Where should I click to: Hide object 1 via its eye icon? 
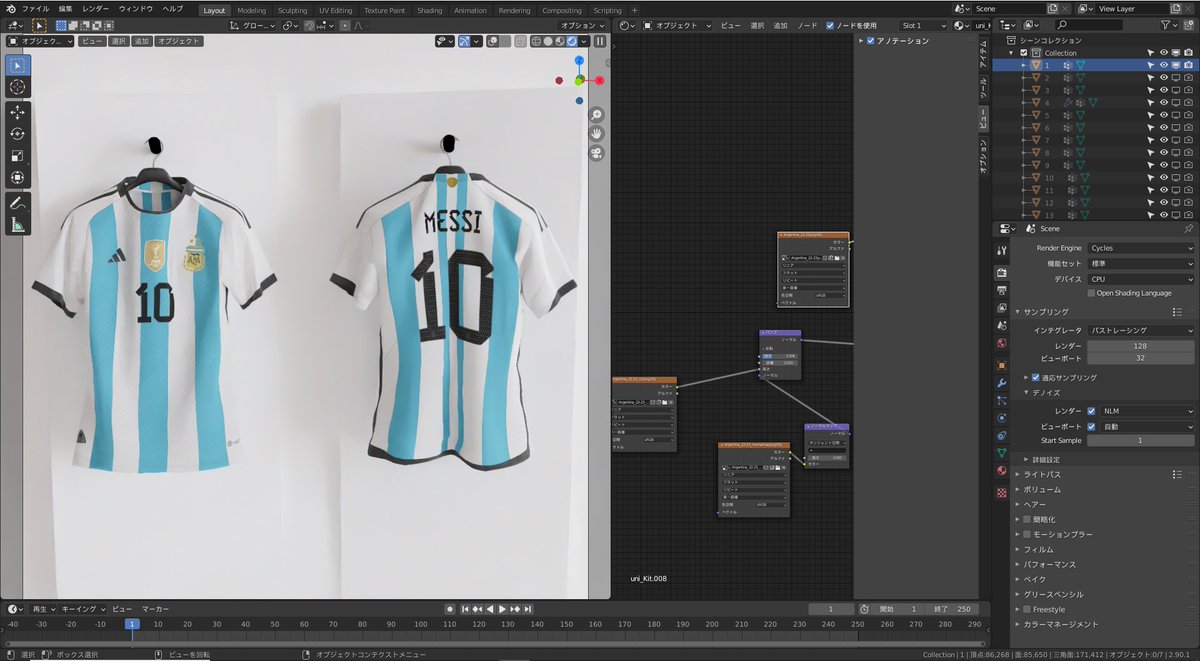[1164, 65]
